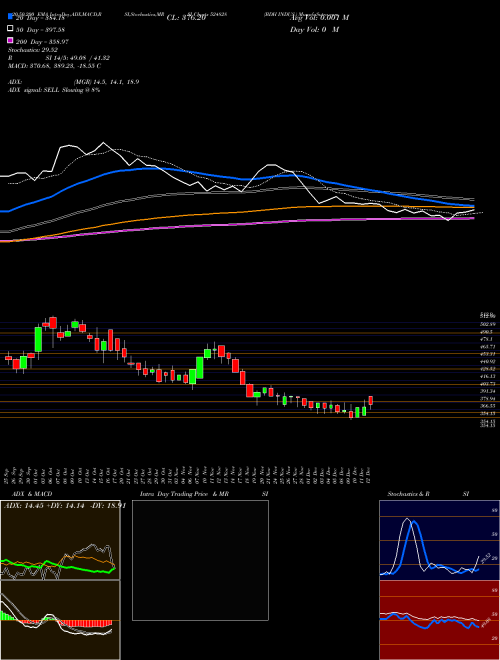Click the ADX indicator chart panel

(60, 540)
